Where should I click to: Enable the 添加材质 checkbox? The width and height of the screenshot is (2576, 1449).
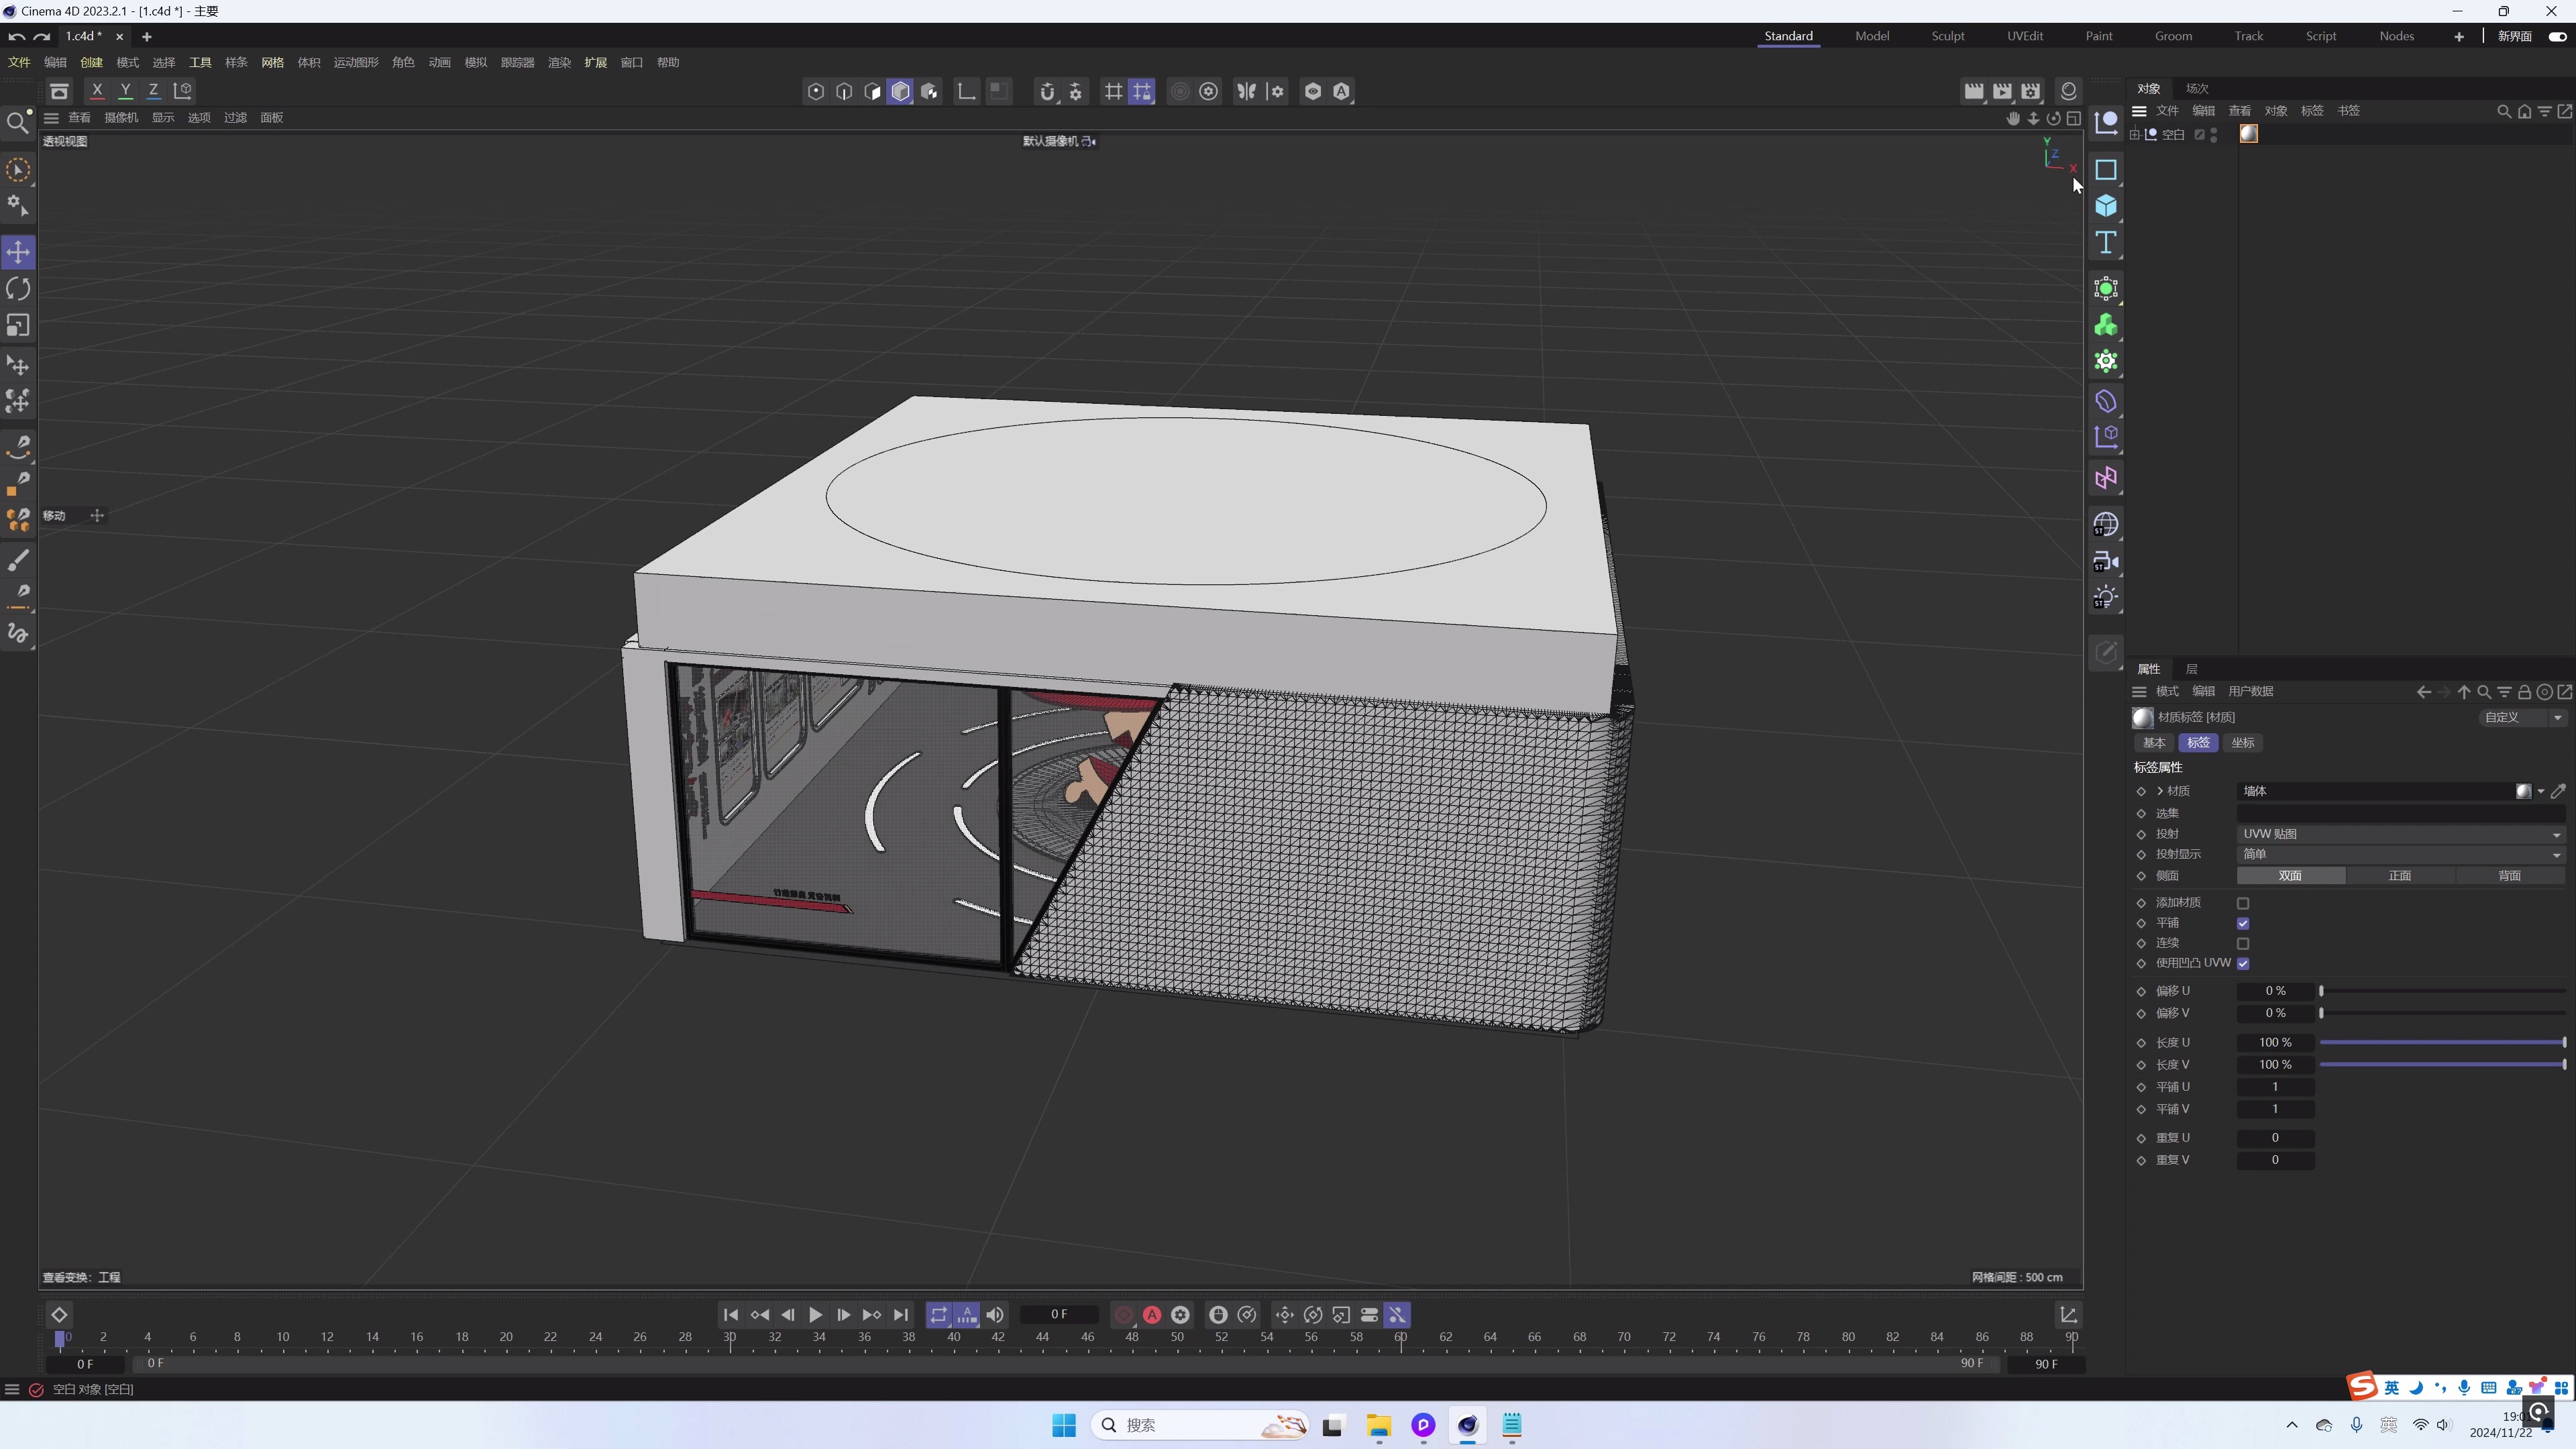pos(2244,902)
